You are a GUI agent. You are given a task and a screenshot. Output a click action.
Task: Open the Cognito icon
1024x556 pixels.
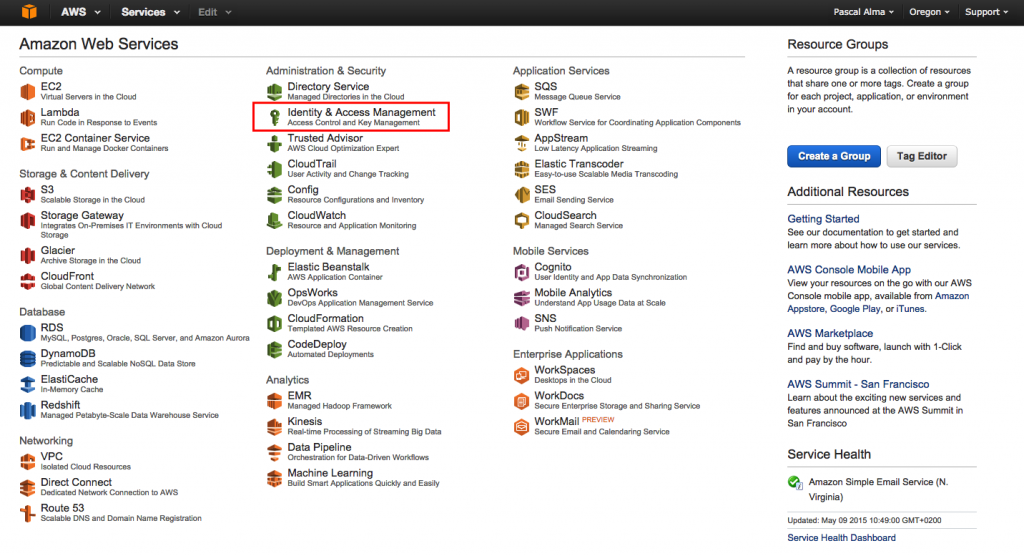pyautogui.click(x=521, y=272)
